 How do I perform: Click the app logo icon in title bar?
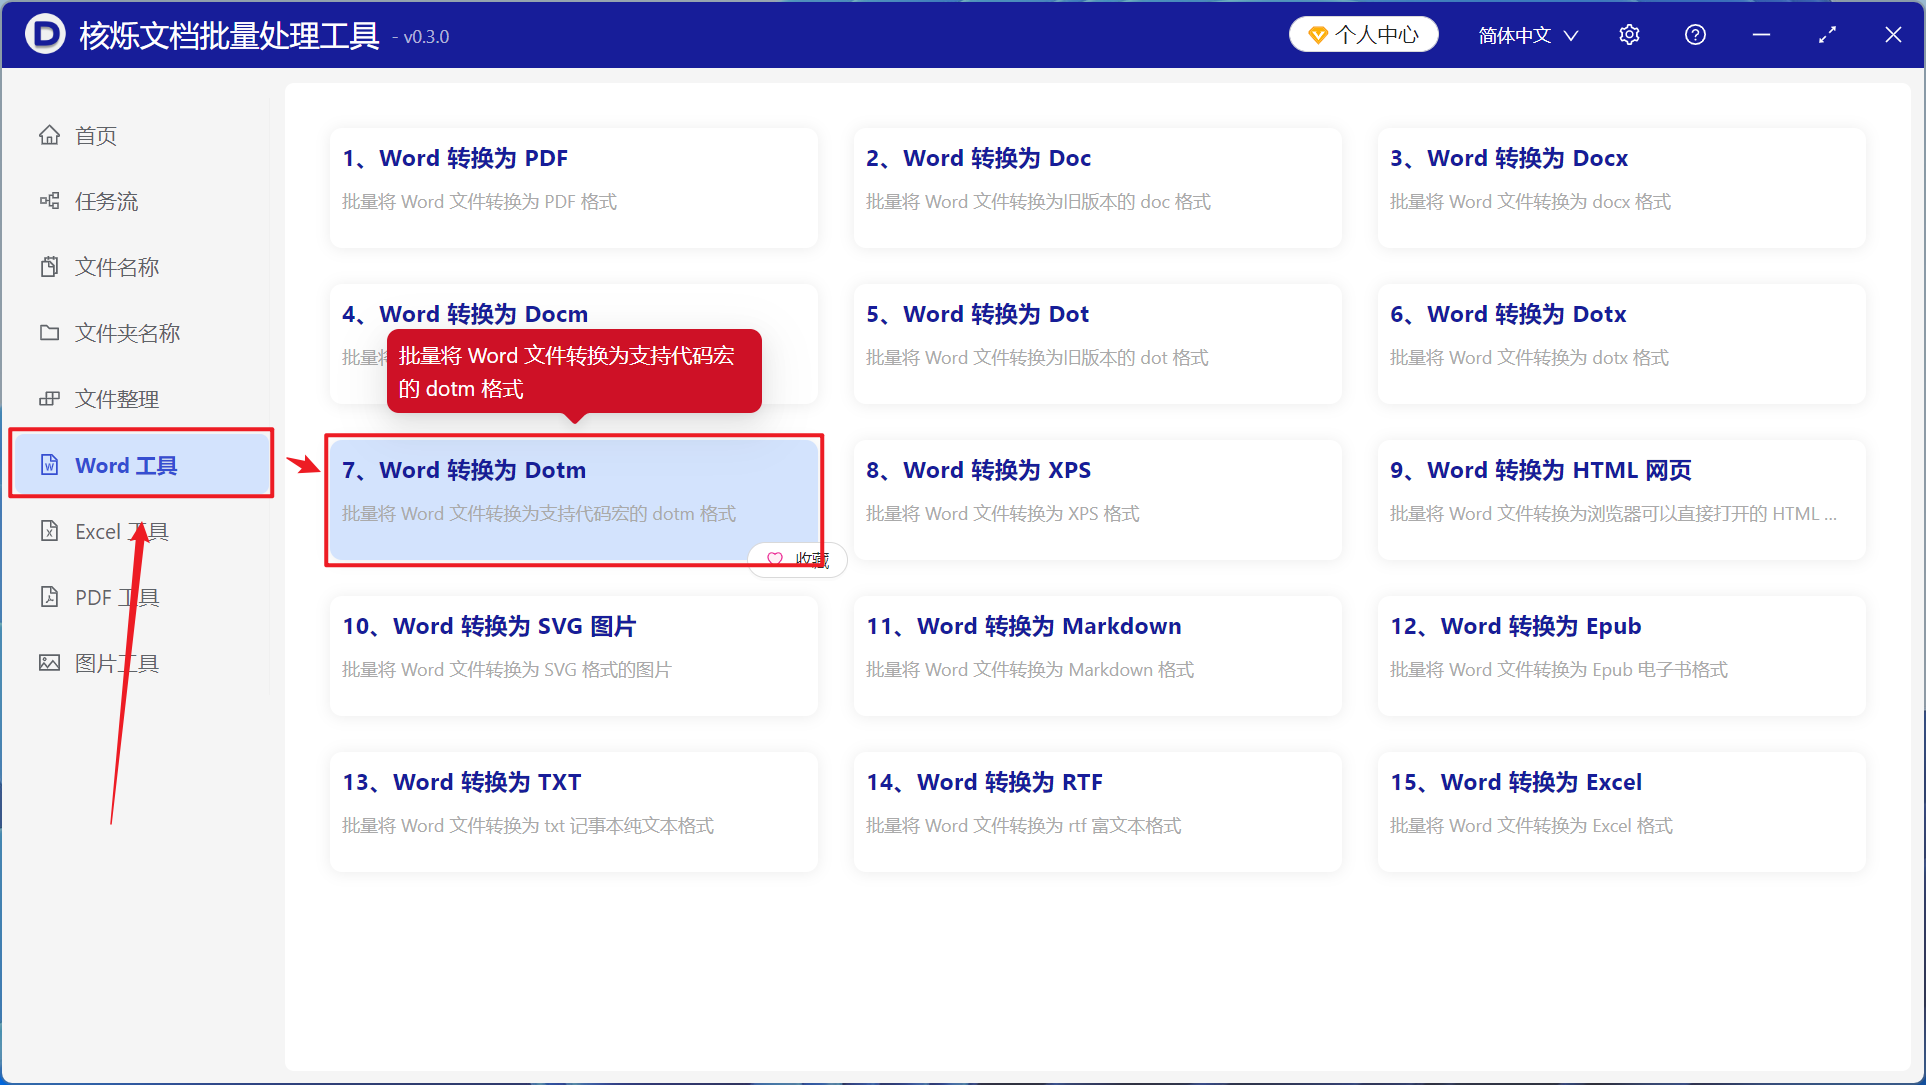point(44,34)
